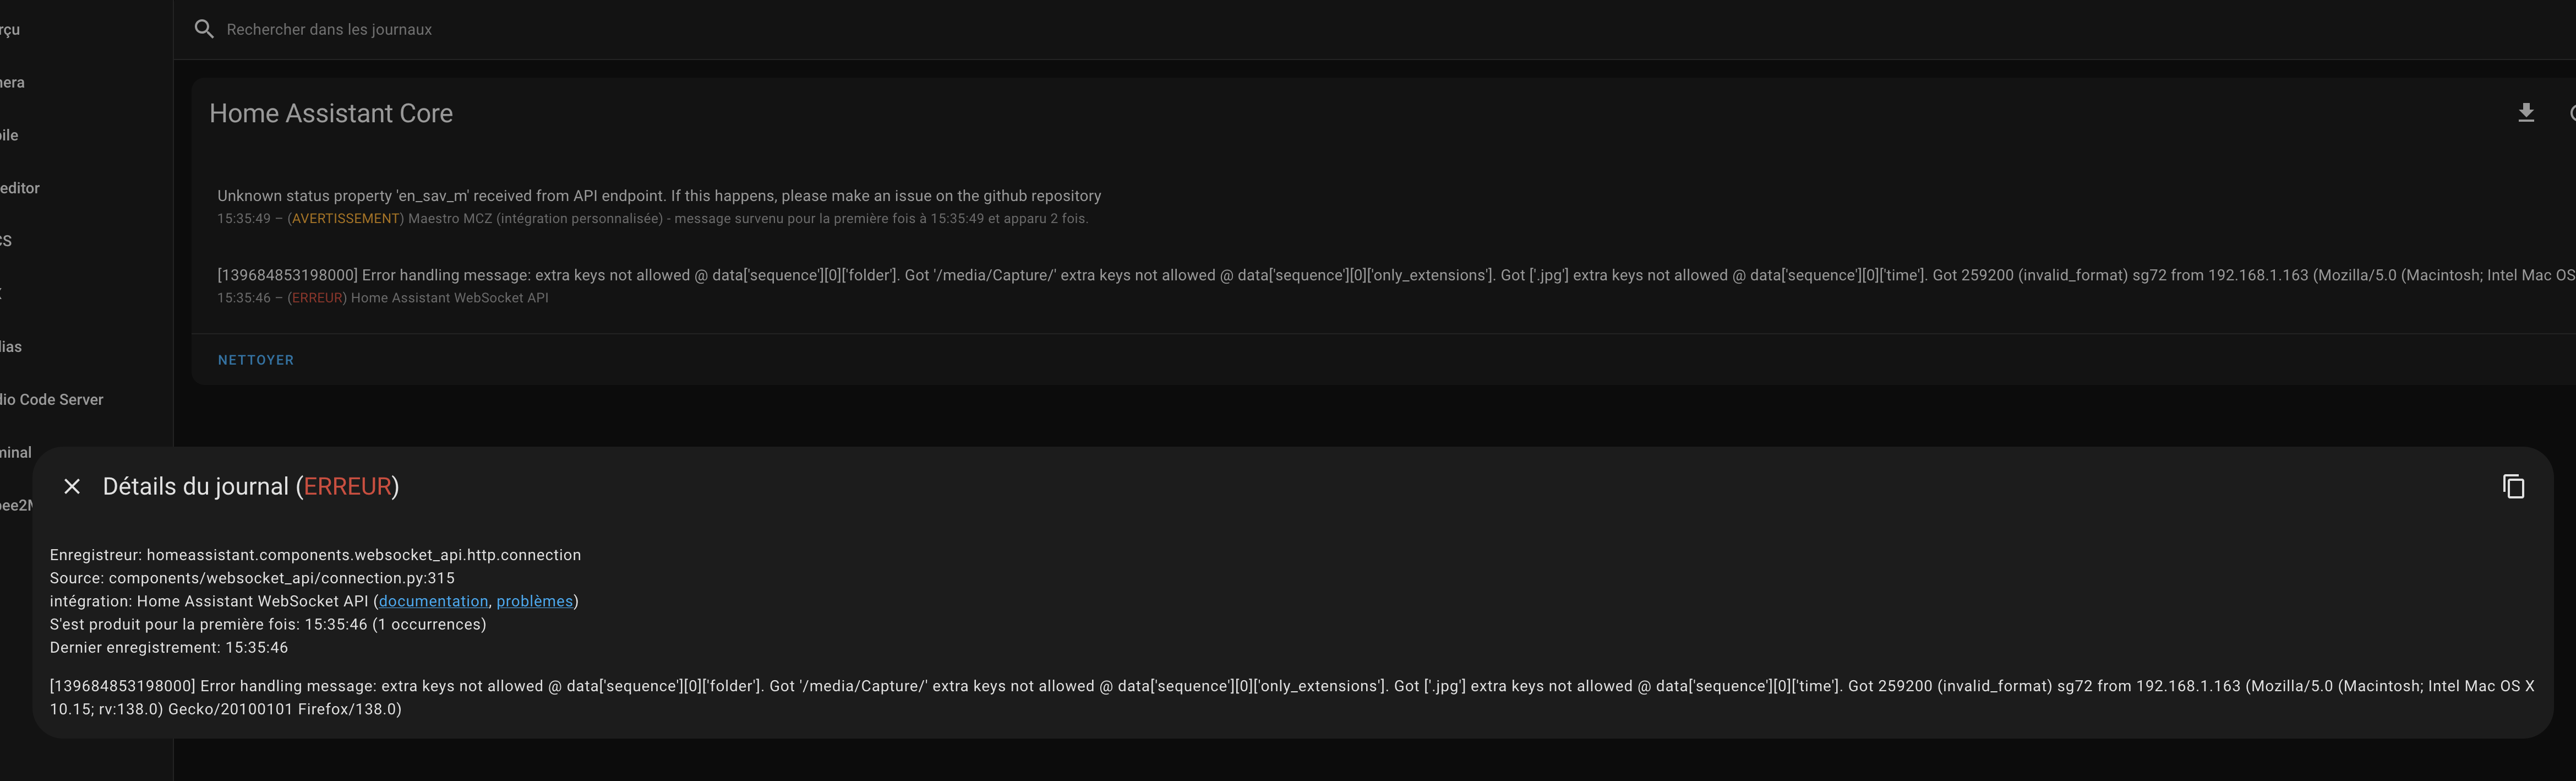Open the problèmes link in log details
The width and height of the screenshot is (2576, 781).
(535, 601)
